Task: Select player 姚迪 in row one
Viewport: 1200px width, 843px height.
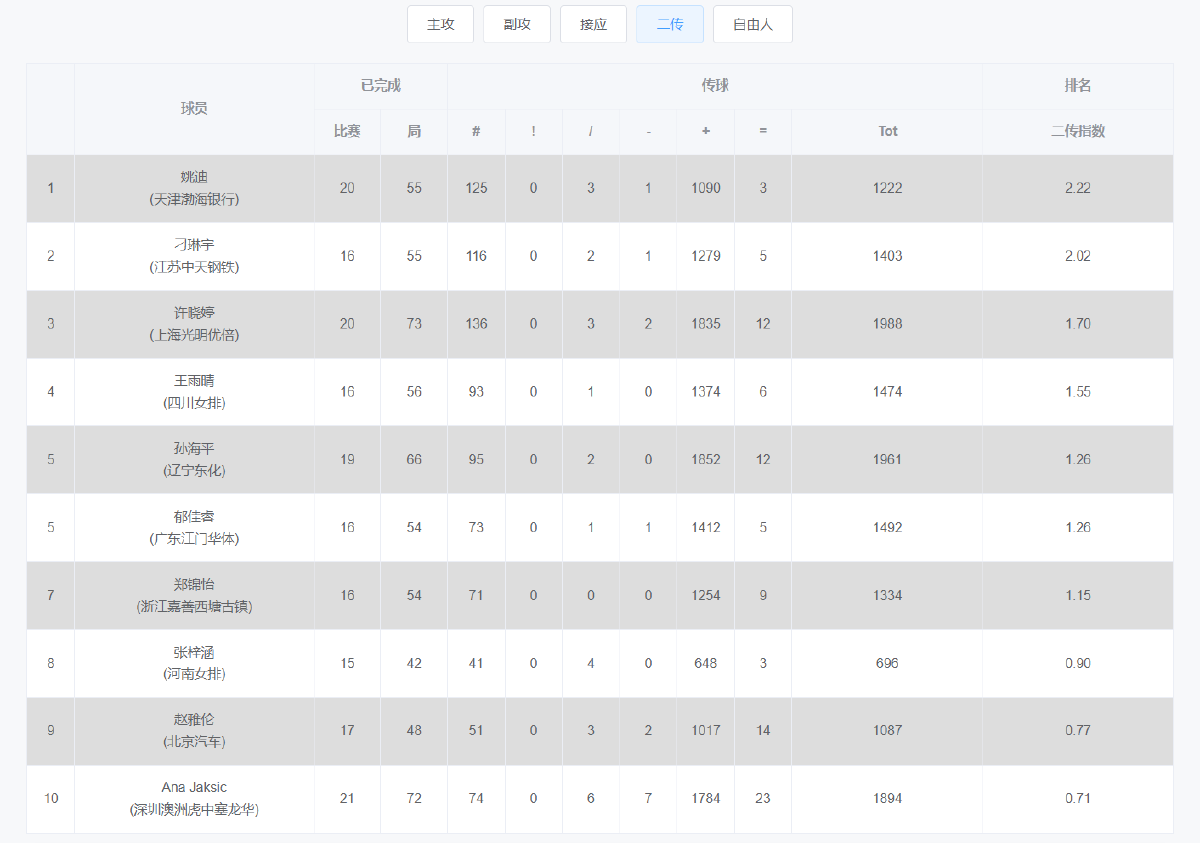Action: [194, 177]
